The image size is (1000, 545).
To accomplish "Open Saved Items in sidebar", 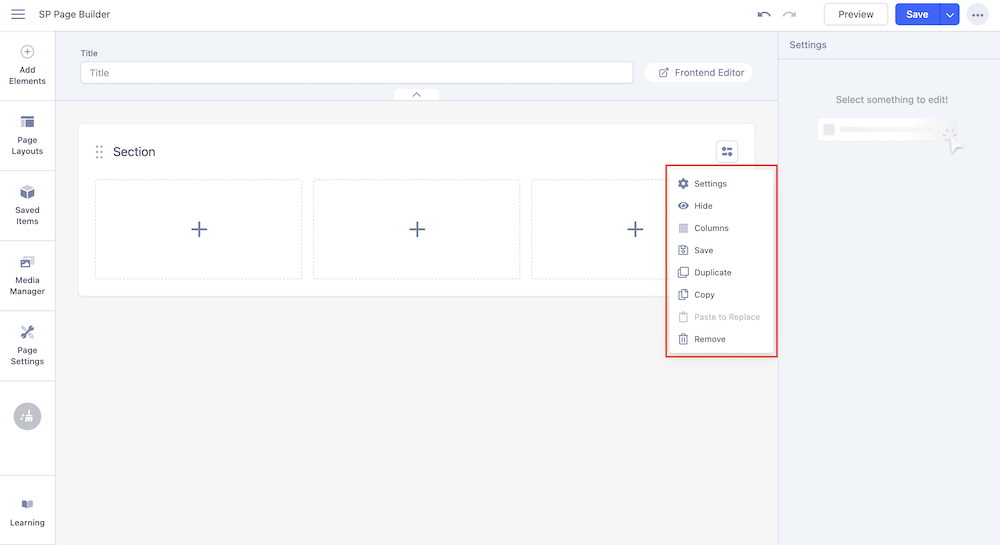I will click(27, 205).
